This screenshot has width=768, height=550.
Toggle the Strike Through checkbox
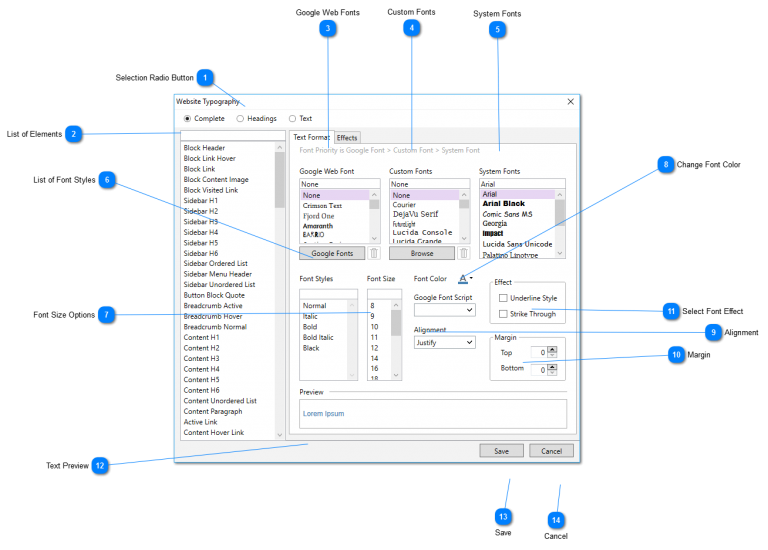coord(503,314)
